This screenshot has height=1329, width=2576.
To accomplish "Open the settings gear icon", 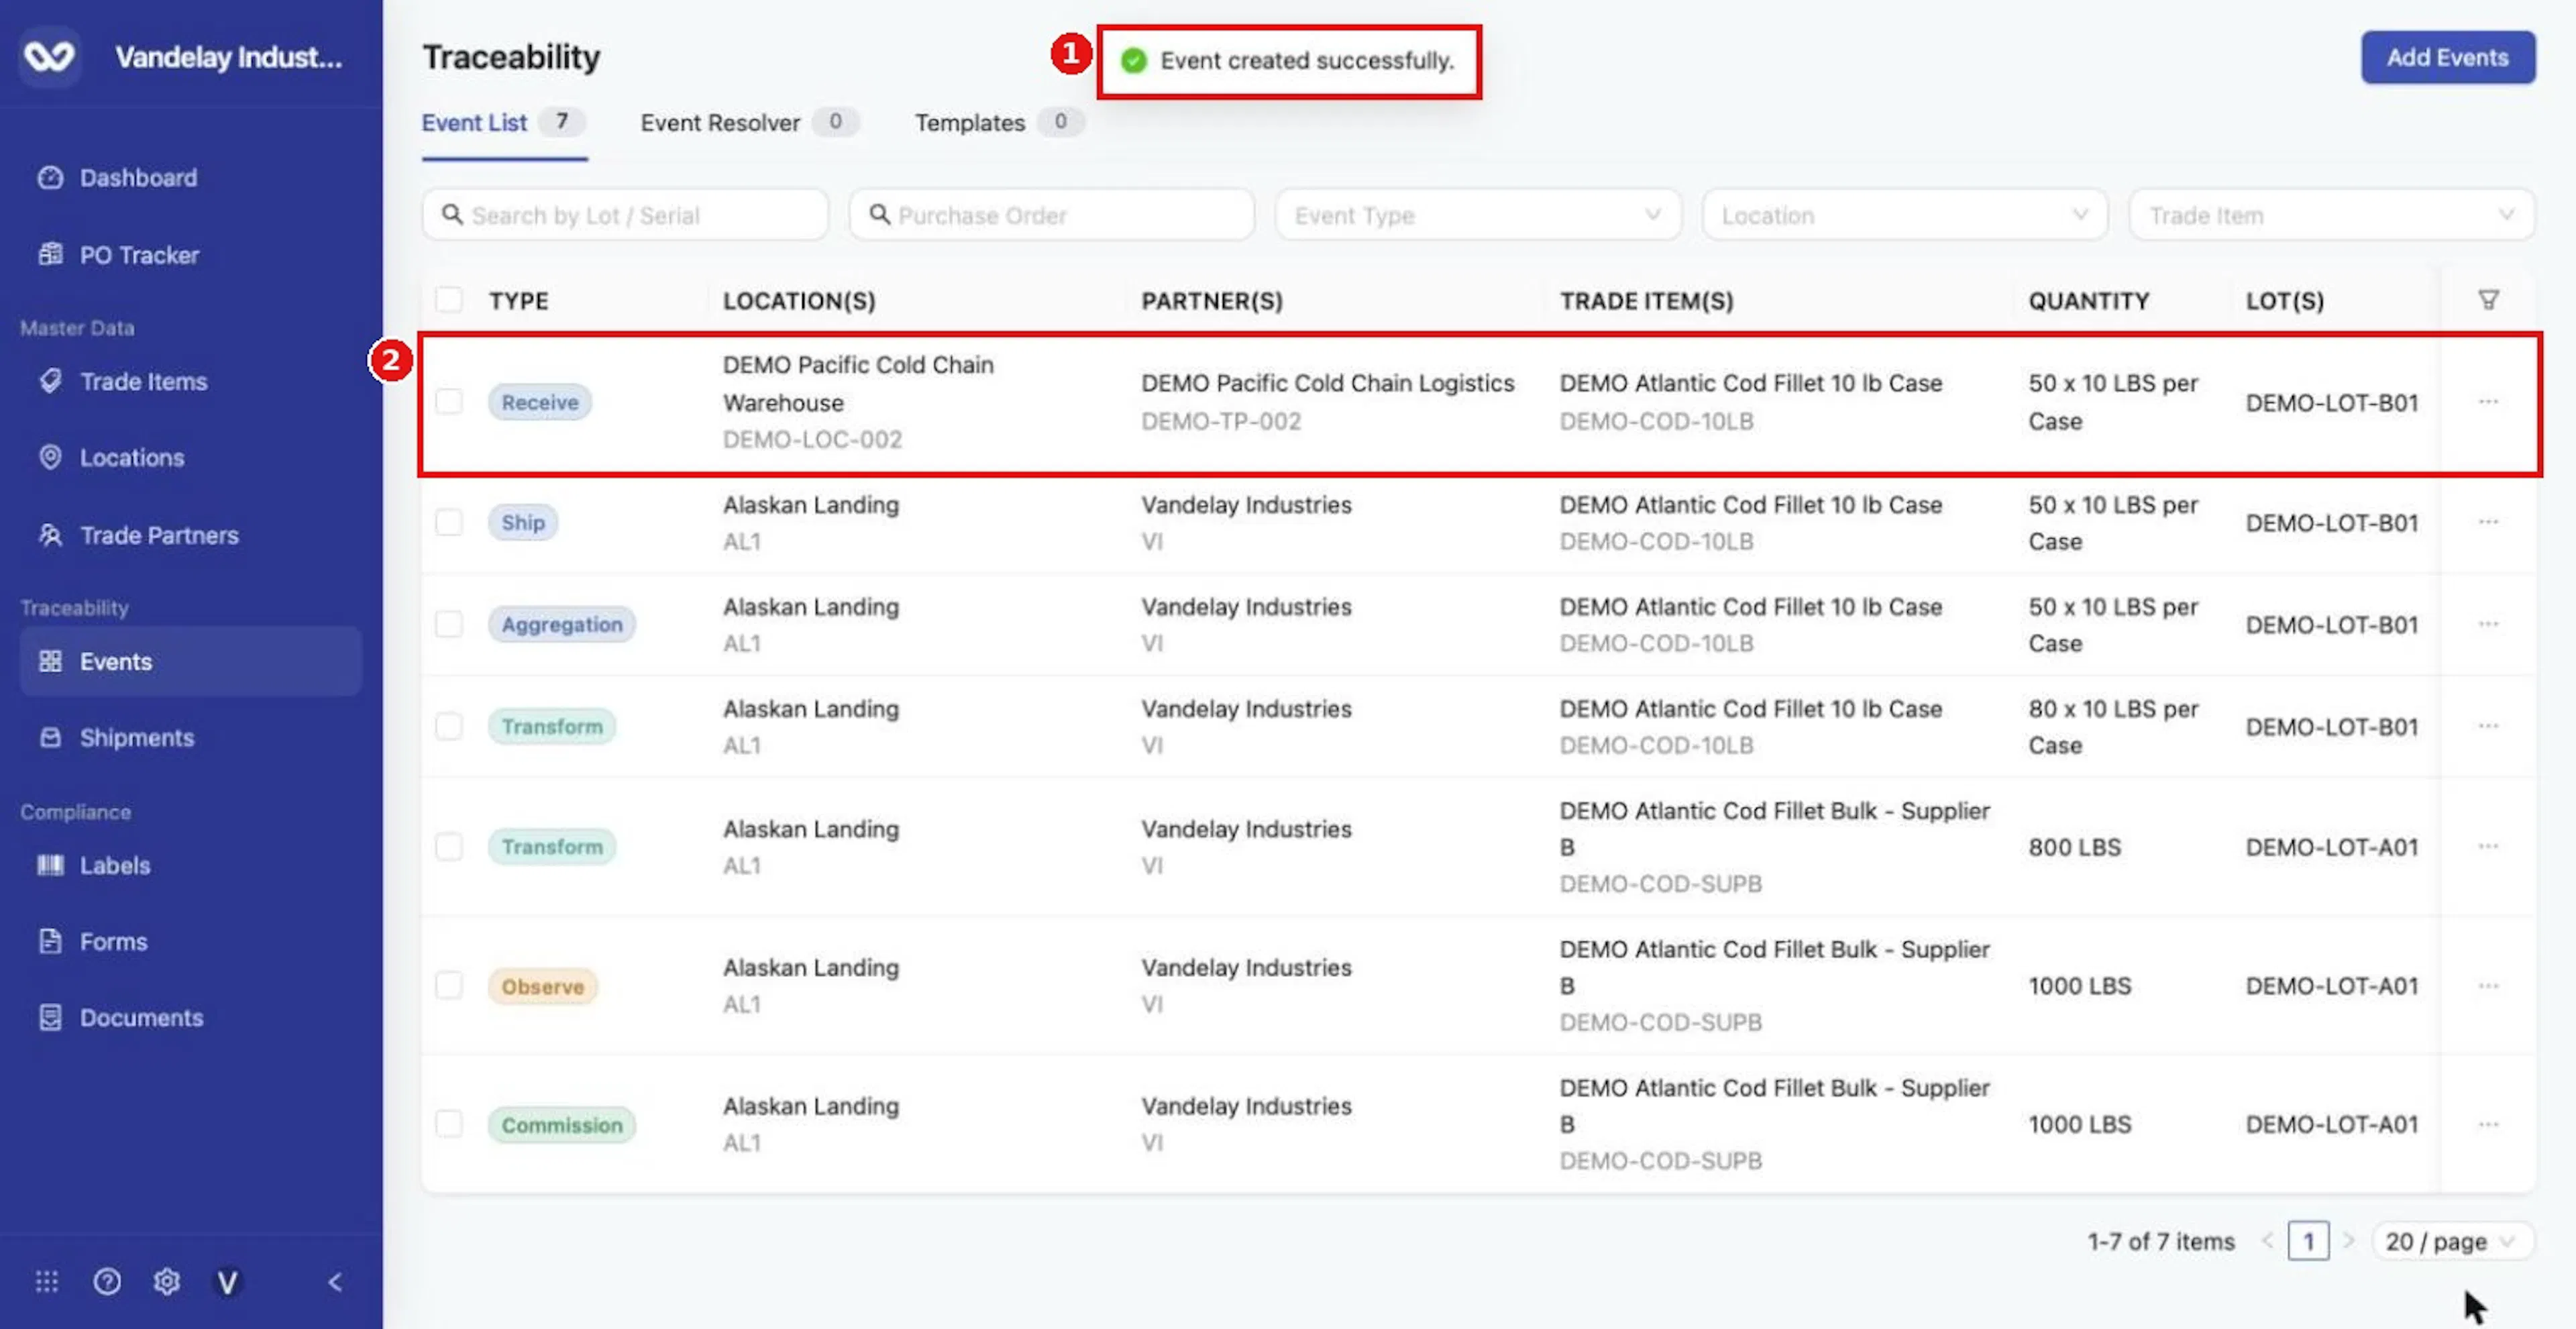I will coord(167,1281).
